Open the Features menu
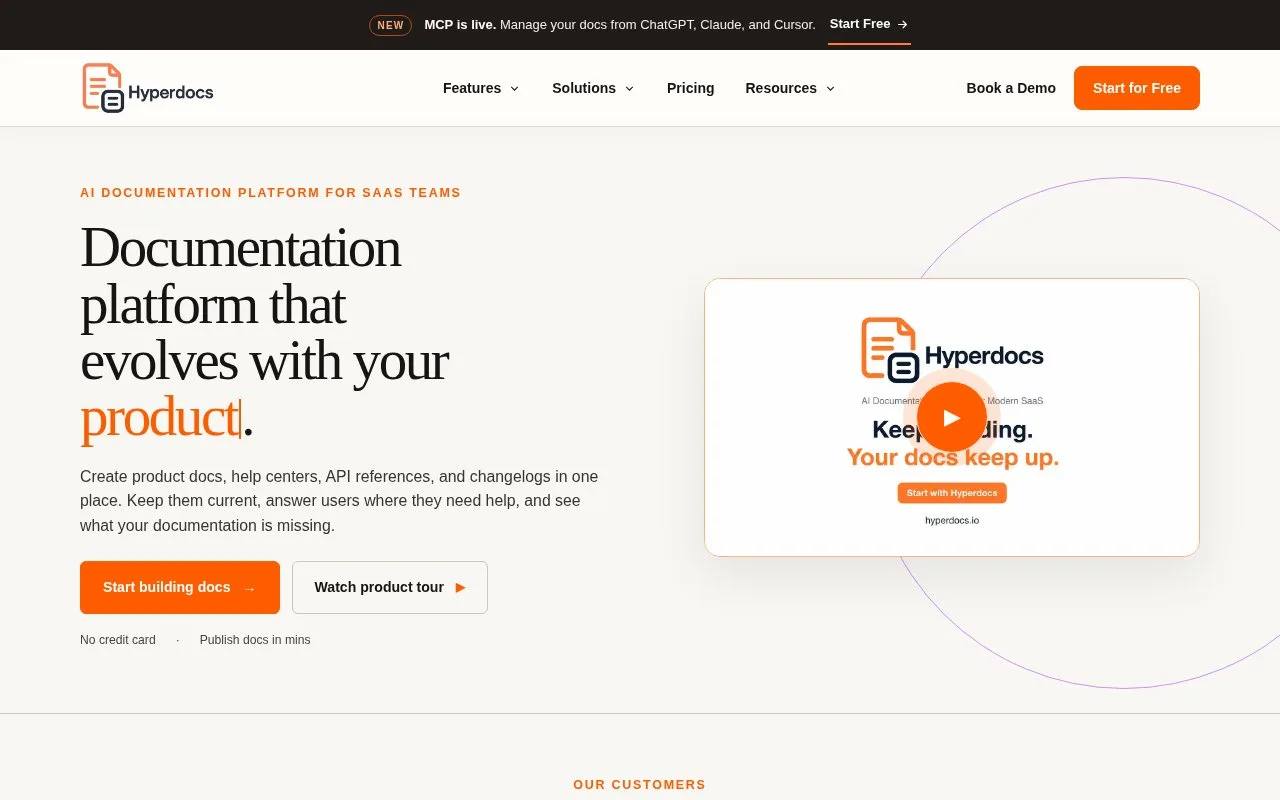 click(481, 88)
